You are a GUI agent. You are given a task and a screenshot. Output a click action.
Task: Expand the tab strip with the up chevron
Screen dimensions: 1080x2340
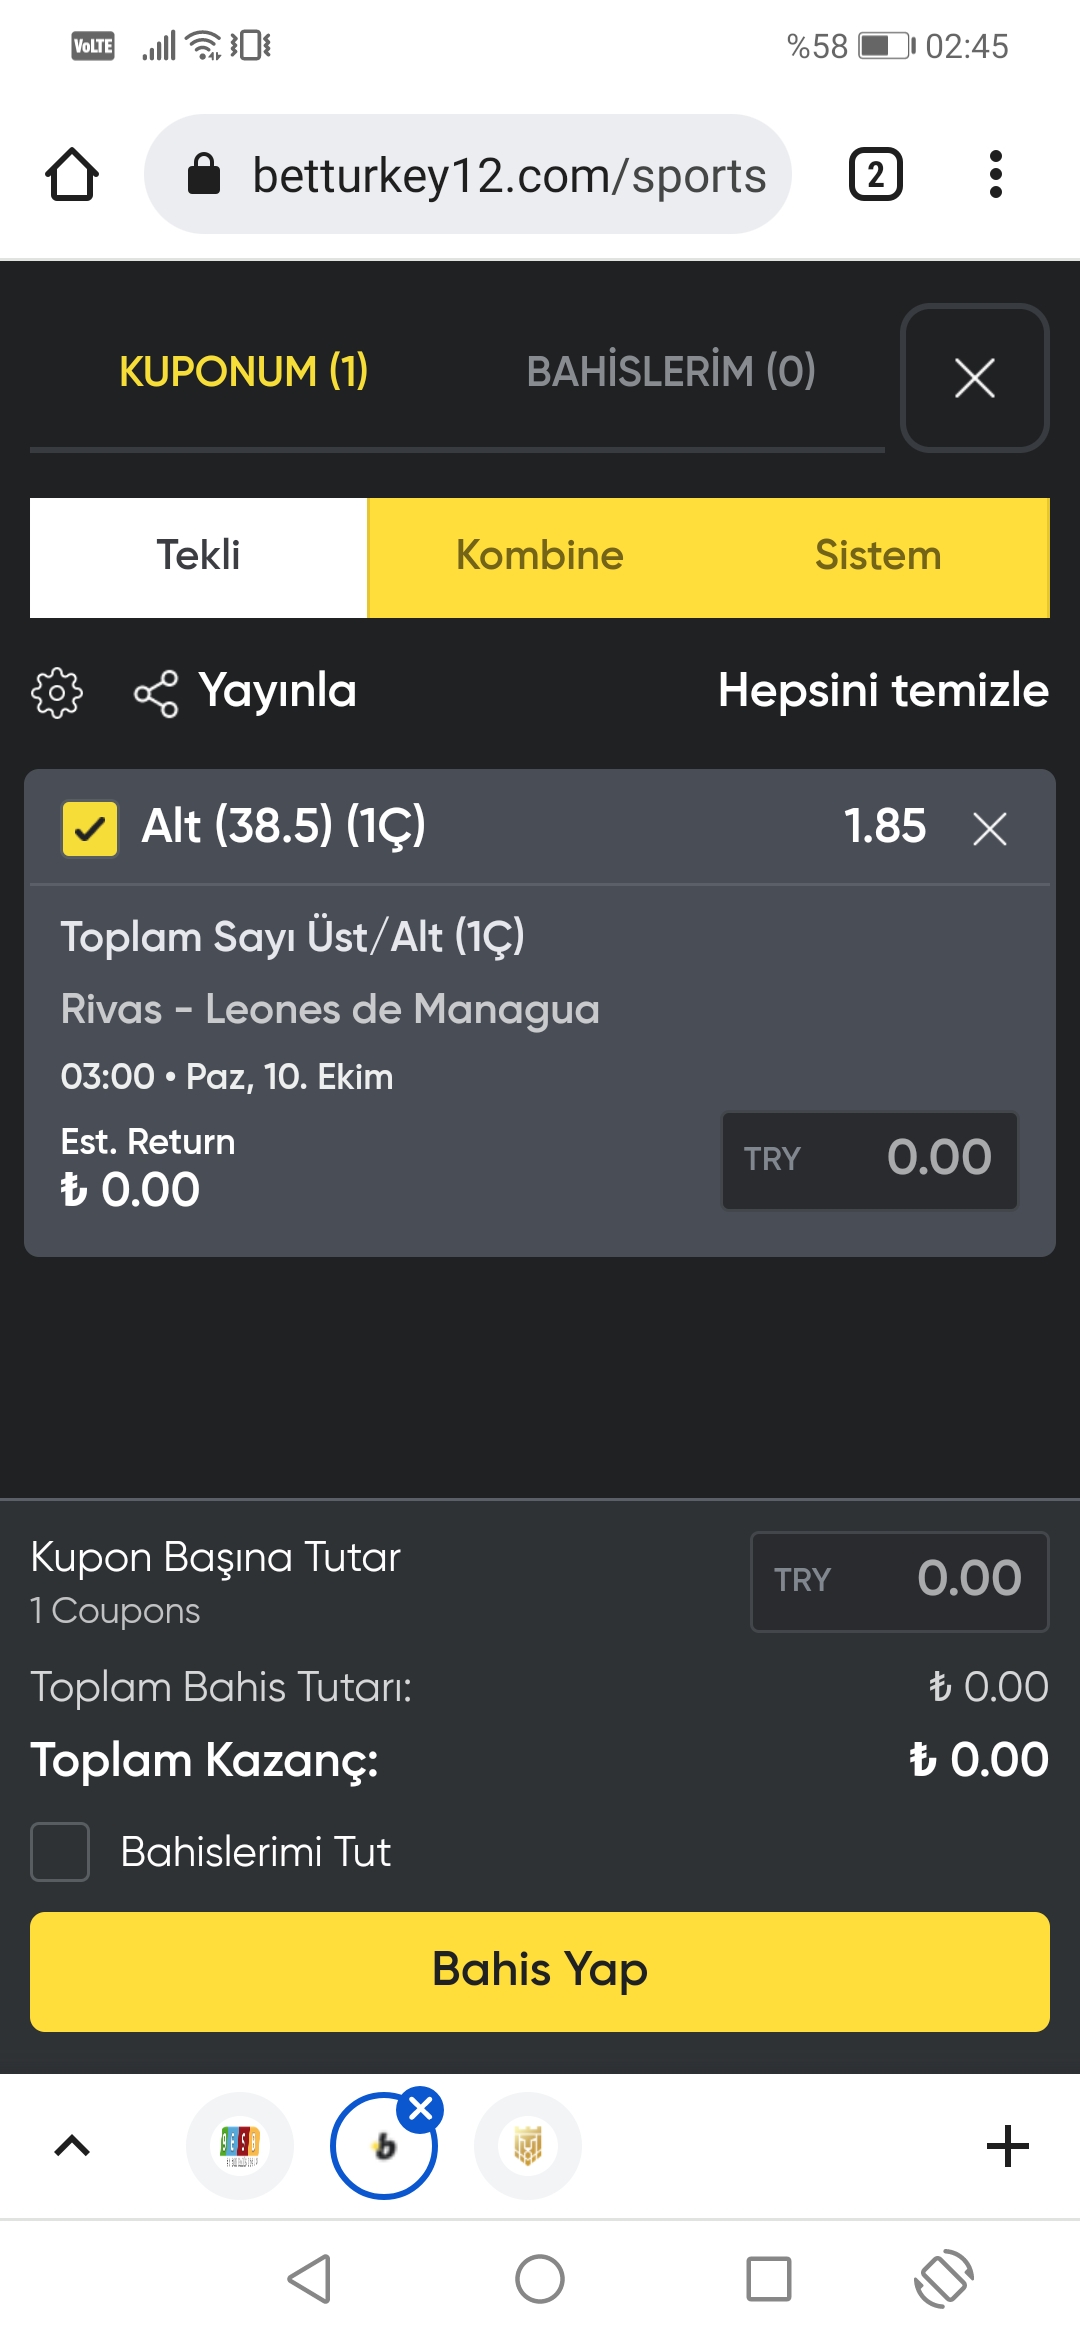click(x=72, y=2146)
